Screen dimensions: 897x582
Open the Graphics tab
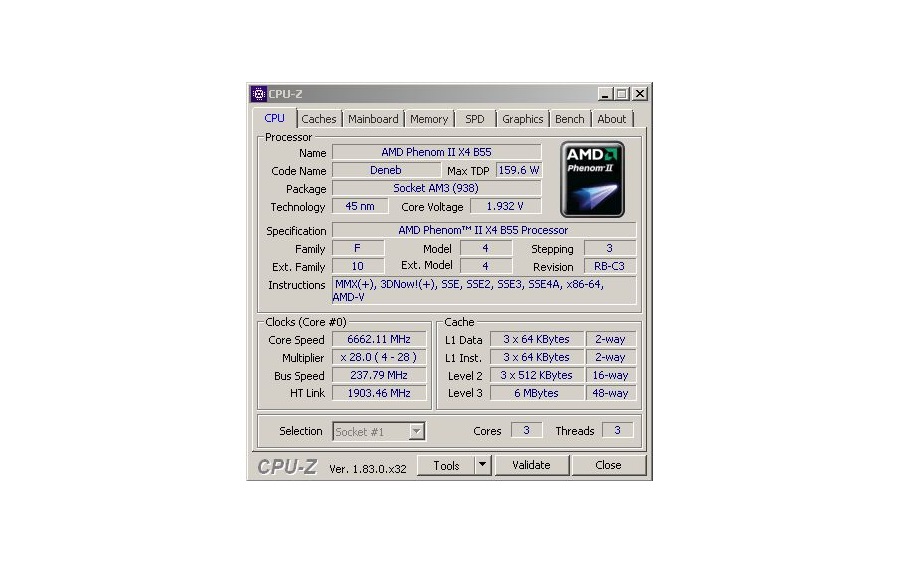tap(523, 119)
